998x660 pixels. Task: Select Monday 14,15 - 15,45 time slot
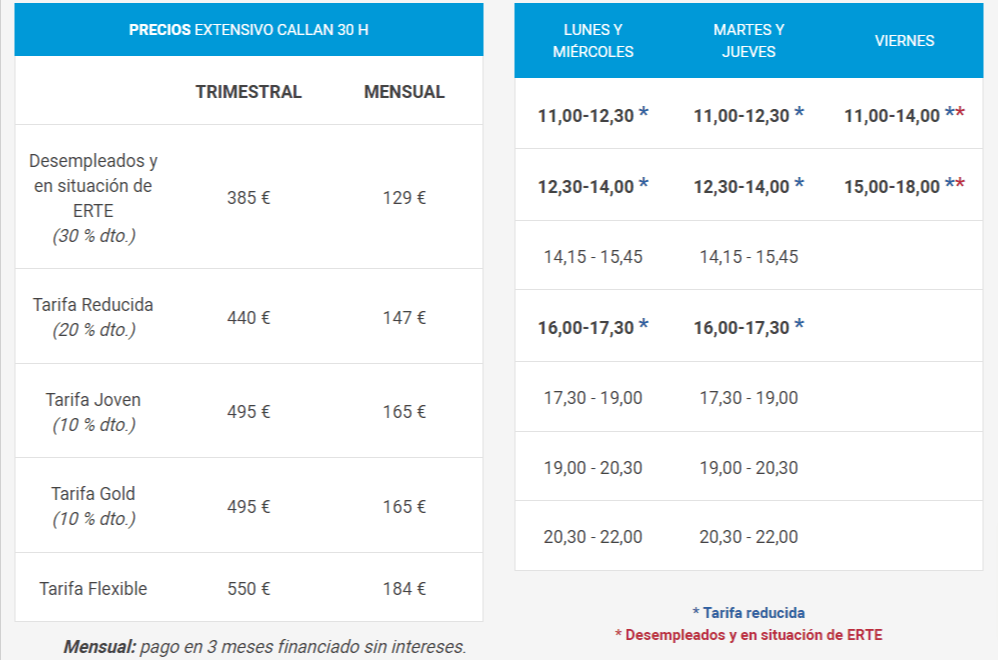pos(593,256)
